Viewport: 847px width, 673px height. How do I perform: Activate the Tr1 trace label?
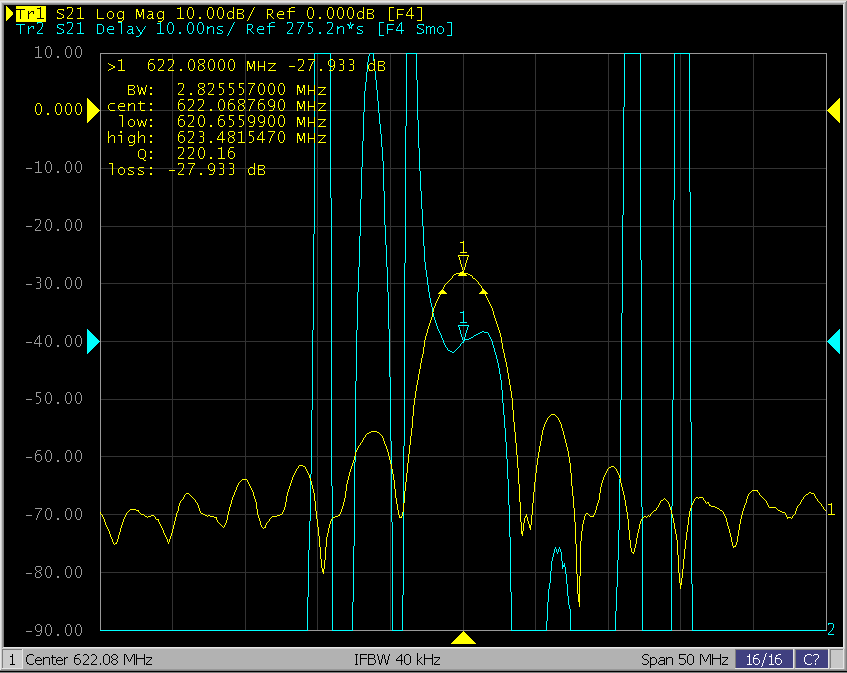click(29, 13)
